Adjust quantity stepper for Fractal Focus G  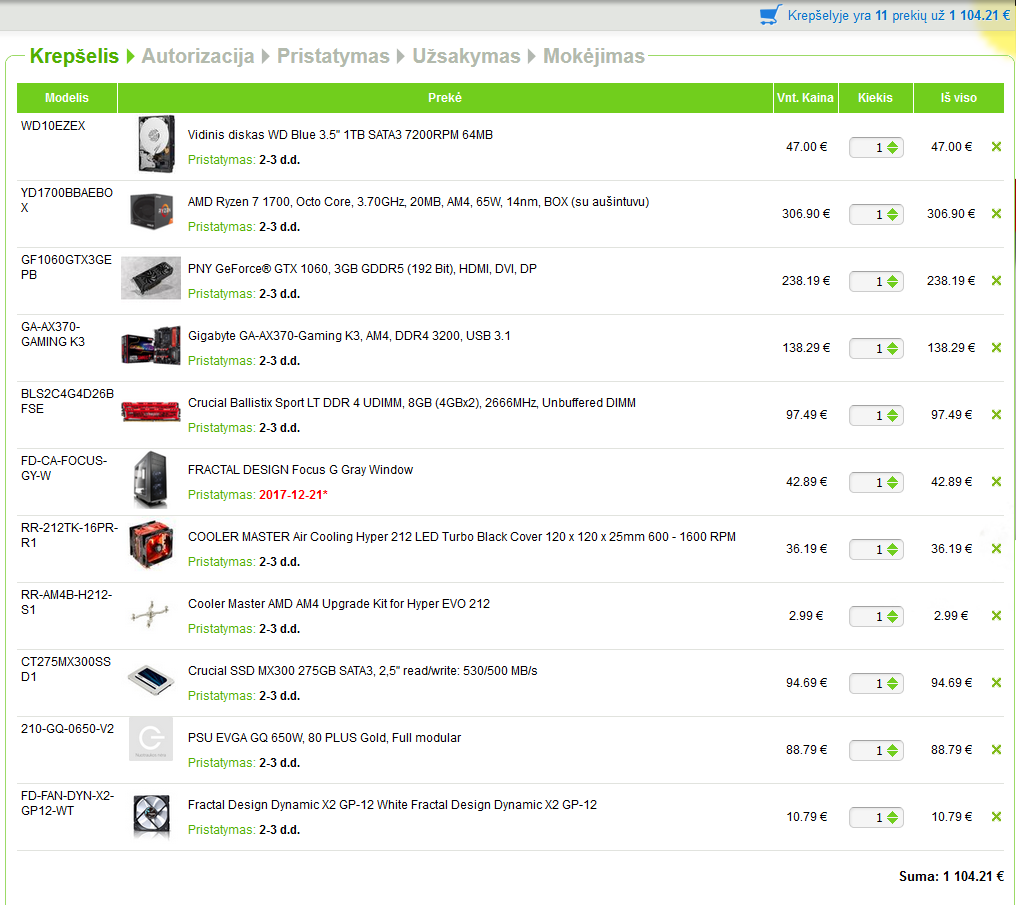892,483
